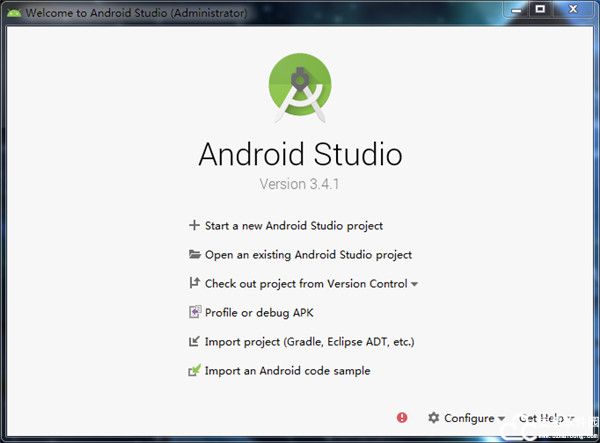Open the red error notification icon

coord(402,417)
